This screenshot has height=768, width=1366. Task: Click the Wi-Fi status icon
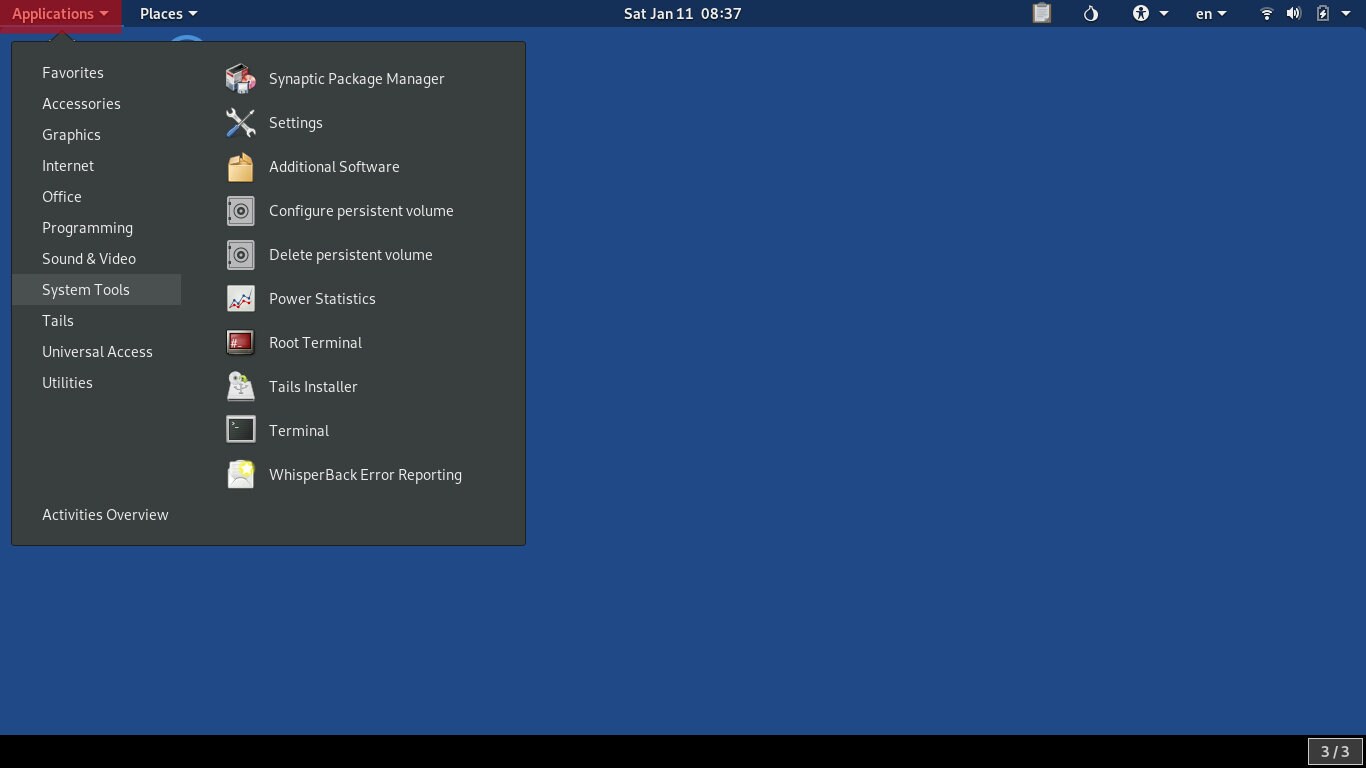coord(1266,13)
